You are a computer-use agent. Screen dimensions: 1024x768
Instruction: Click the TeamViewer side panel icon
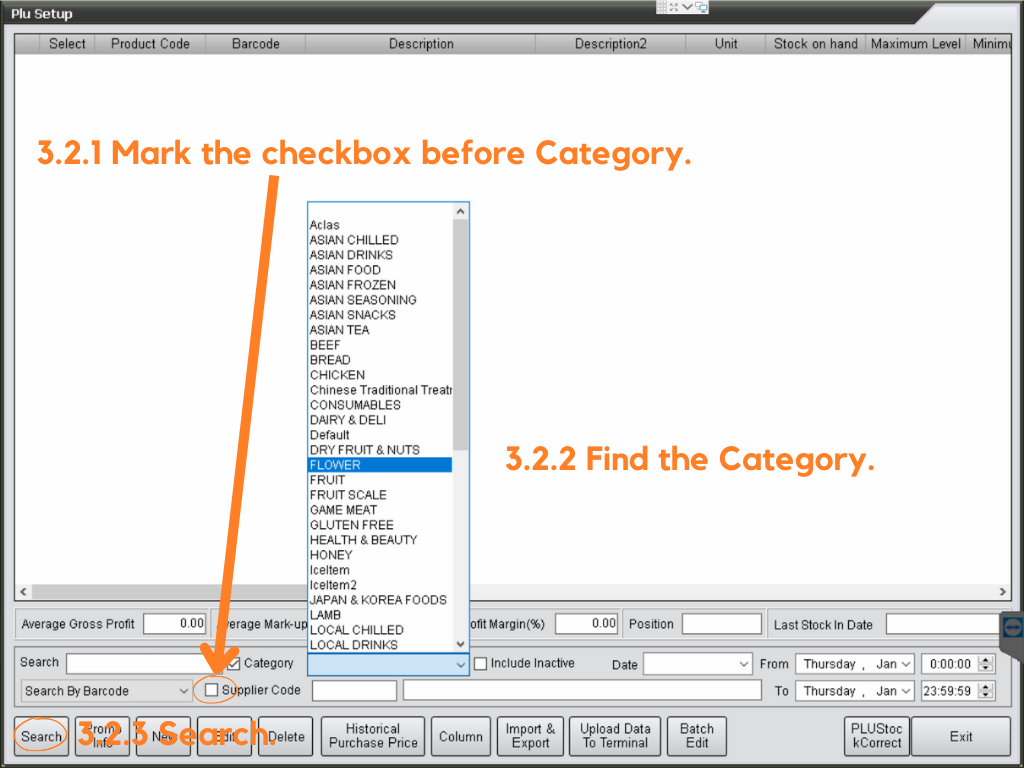[1012, 627]
